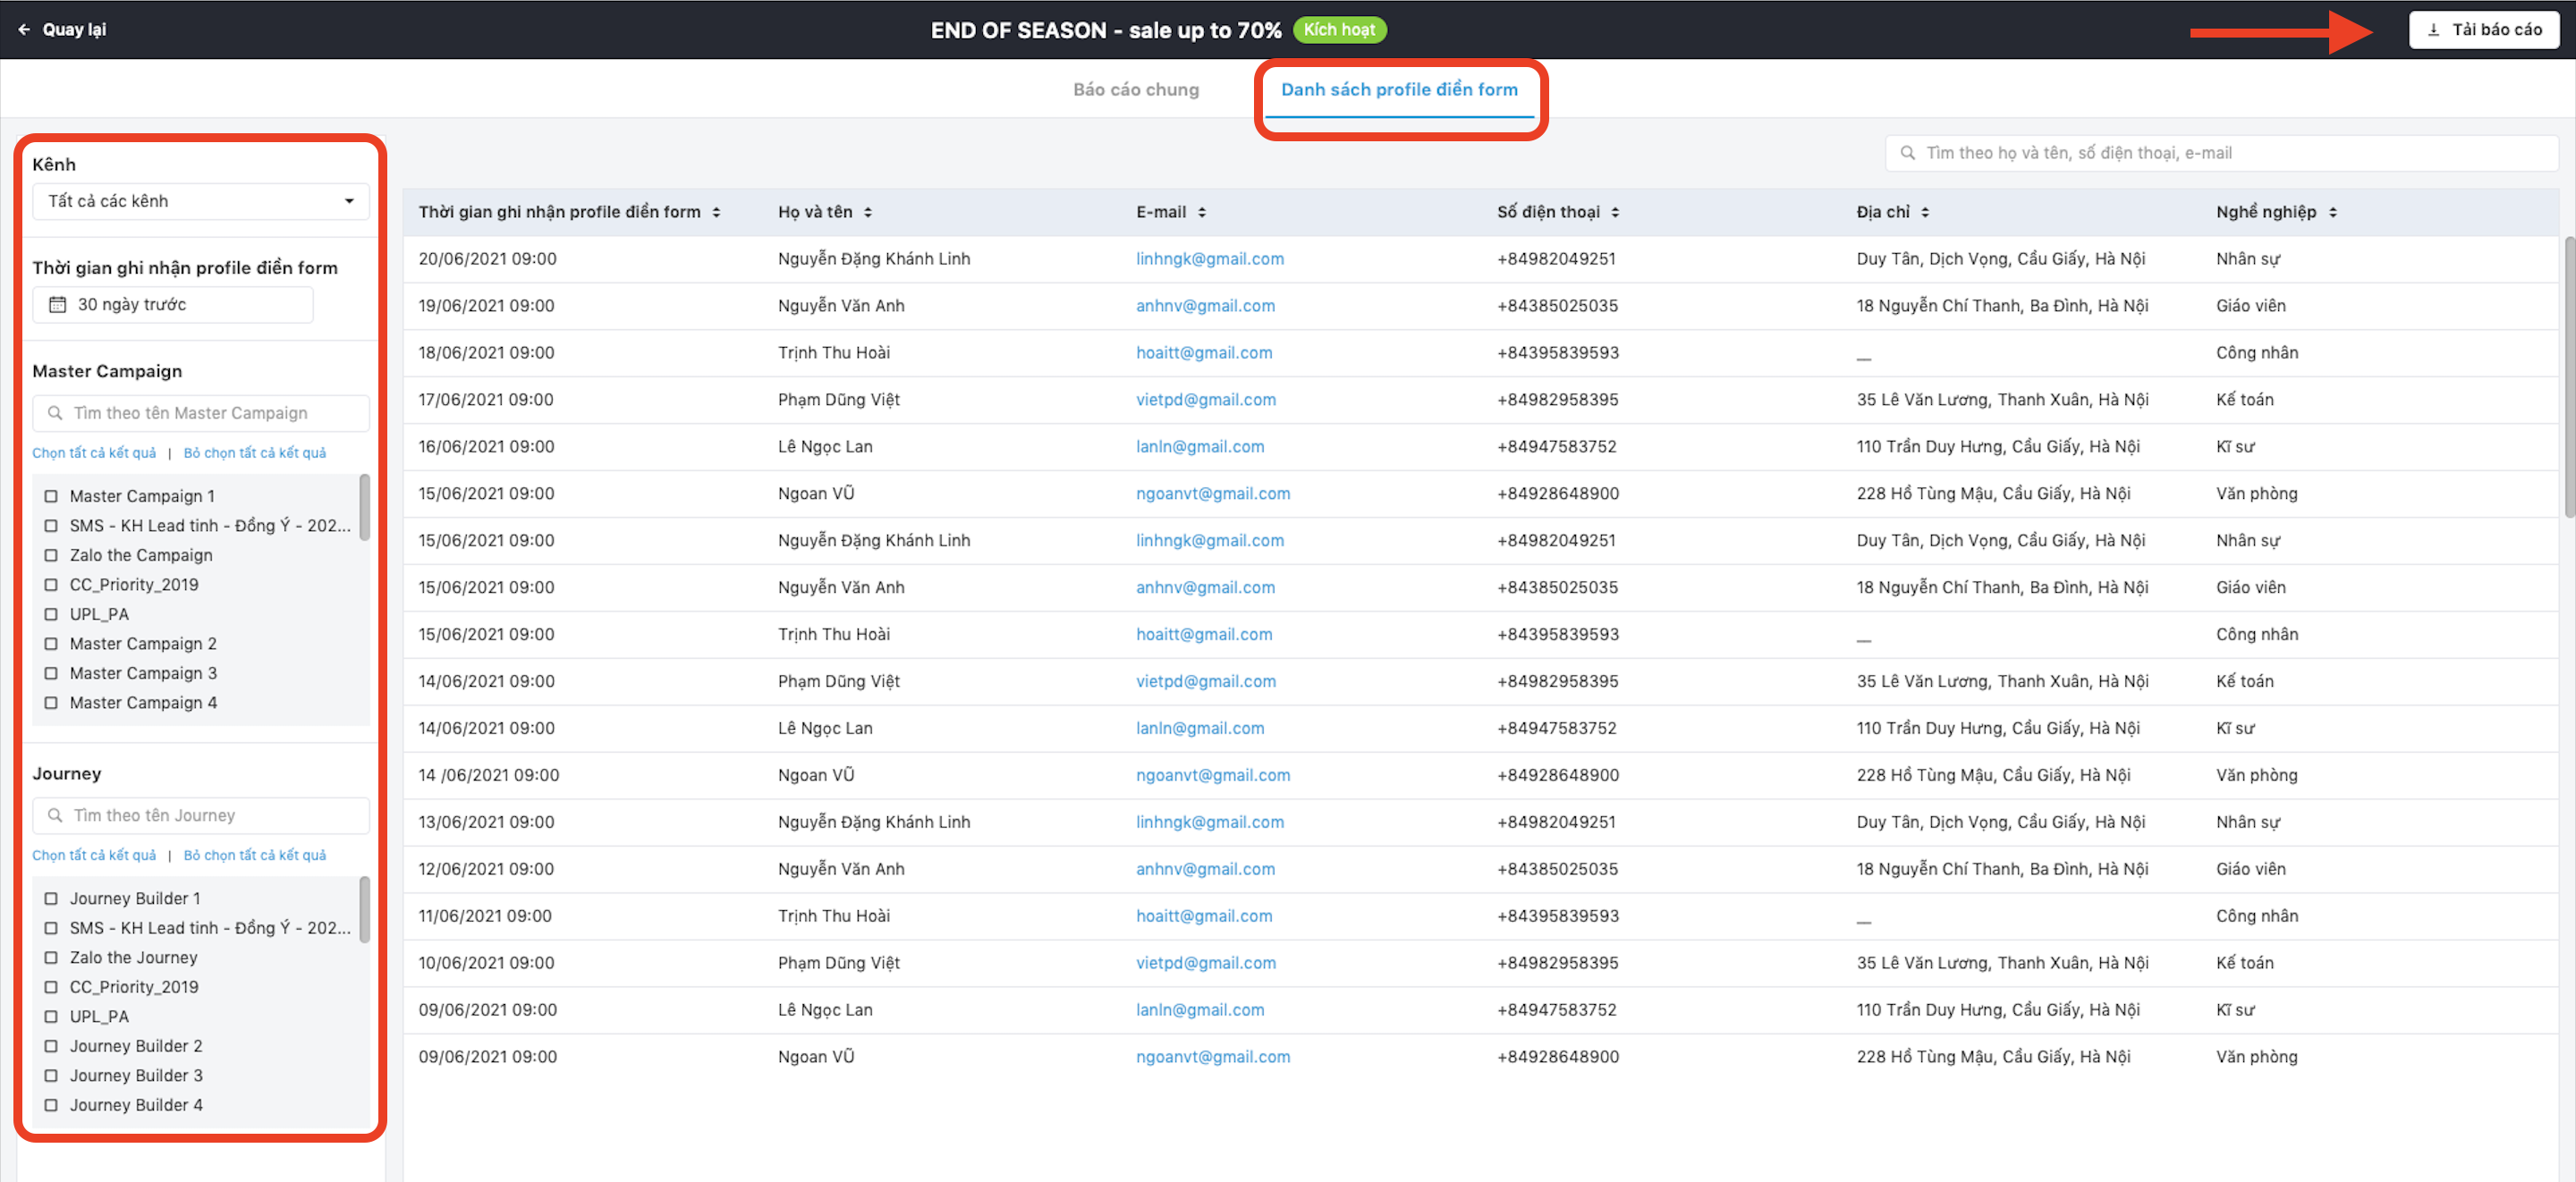Select Danh sách profile điền form tab
This screenshot has height=1182, width=2576.
click(1398, 89)
